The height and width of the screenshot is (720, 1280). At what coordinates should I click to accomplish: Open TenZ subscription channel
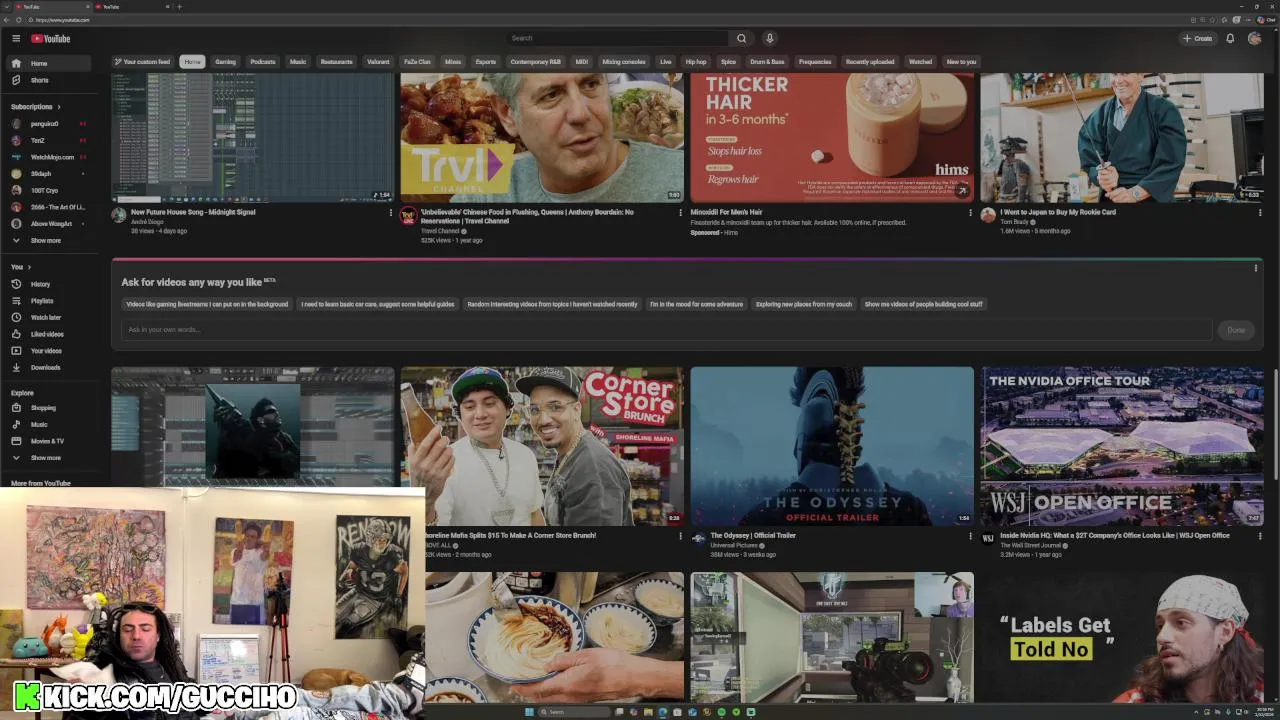click(x=47, y=140)
